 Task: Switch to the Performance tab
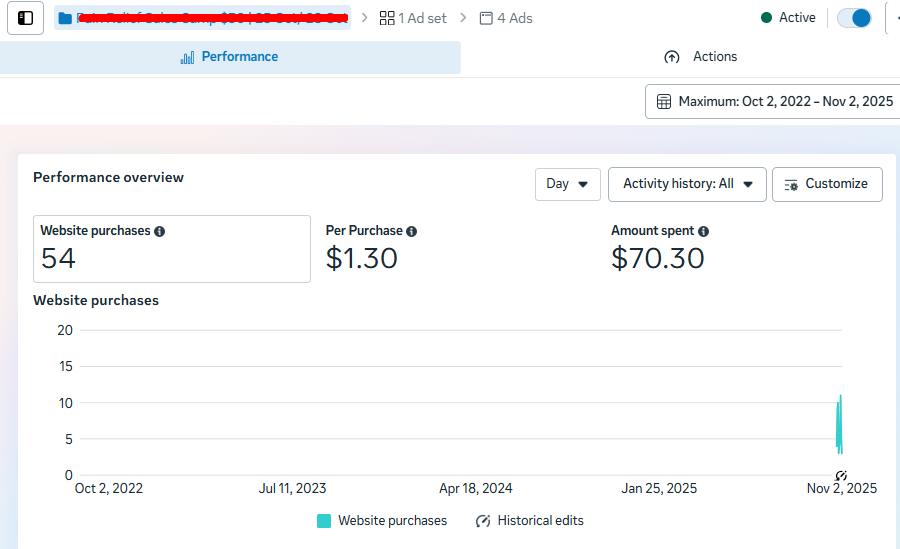229,57
